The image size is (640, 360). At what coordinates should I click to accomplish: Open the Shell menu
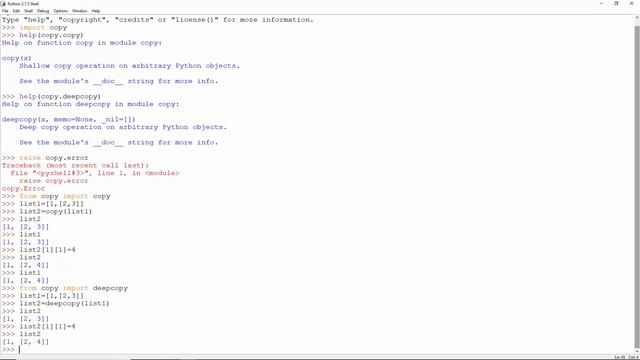pos(28,11)
